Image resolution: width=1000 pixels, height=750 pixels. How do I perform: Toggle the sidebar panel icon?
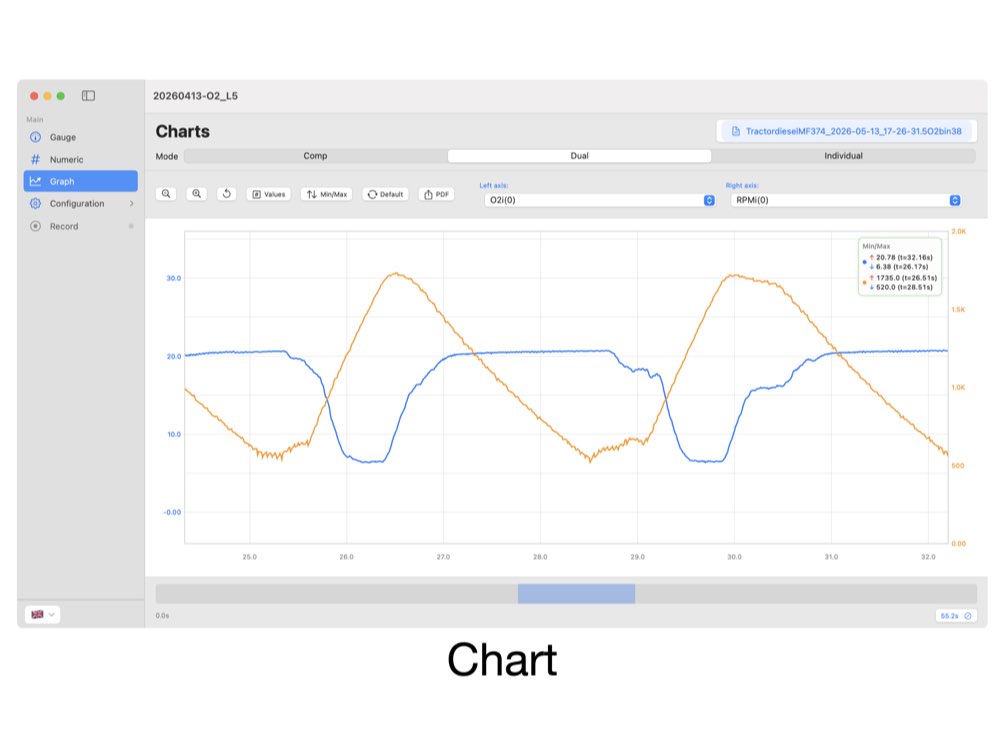pyautogui.click(x=88, y=96)
